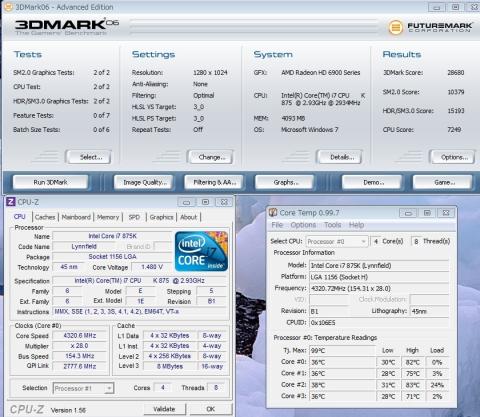Image resolution: width=480 pixels, height=417 pixels.
Task: Click the Multiplier x 28.0 value
Action: pos(80,346)
